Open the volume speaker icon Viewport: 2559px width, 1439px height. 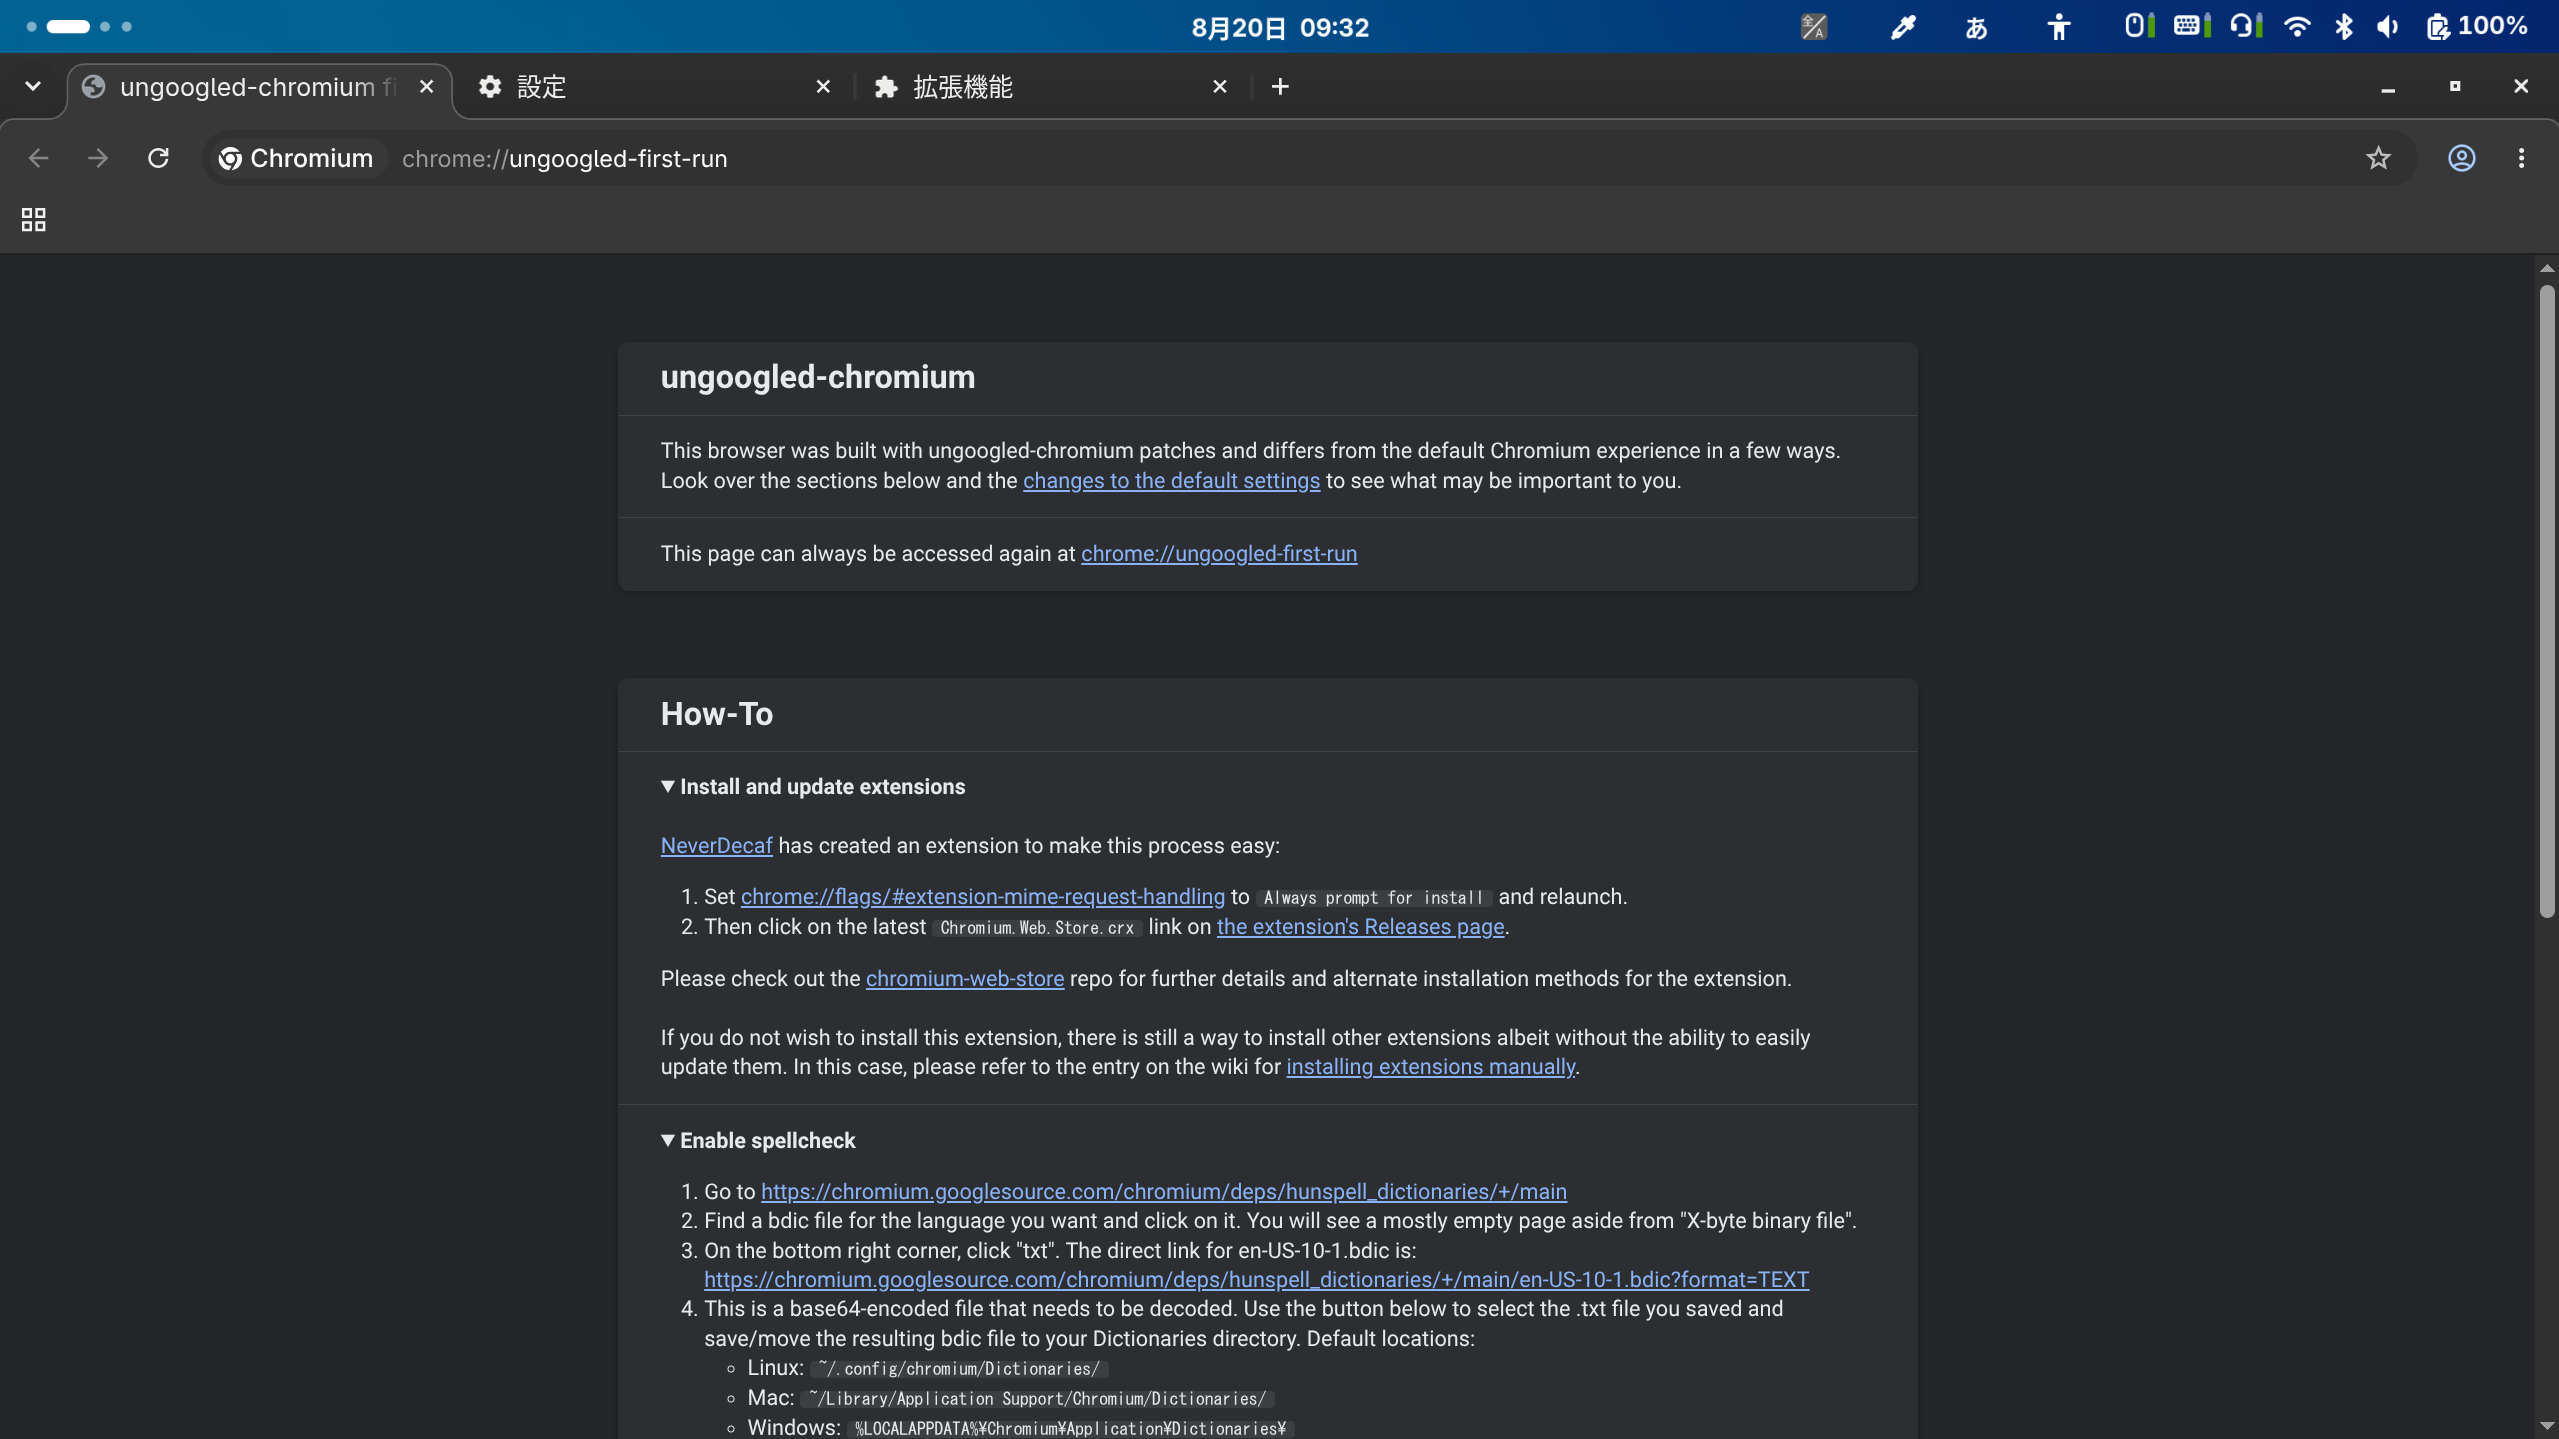tap(2388, 27)
